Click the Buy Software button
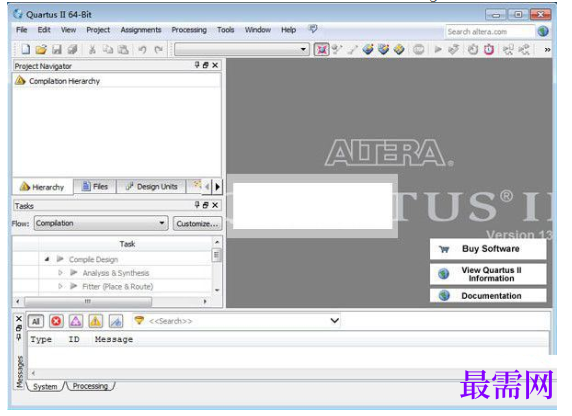The image size is (572, 416). point(488,249)
